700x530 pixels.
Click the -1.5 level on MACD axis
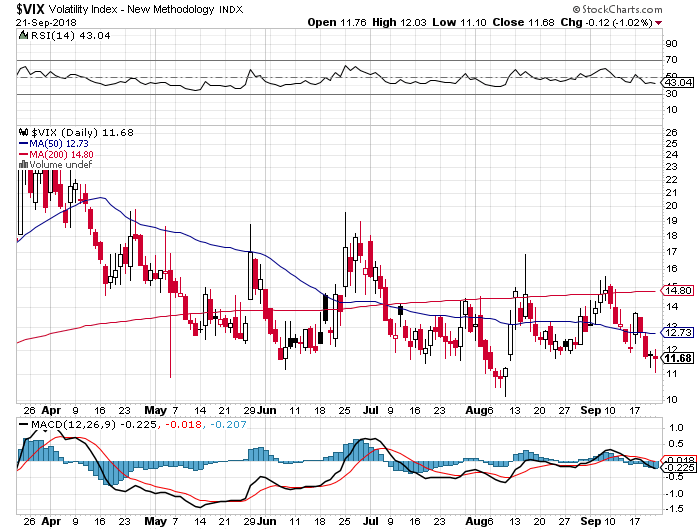click(x=675, y=509)
